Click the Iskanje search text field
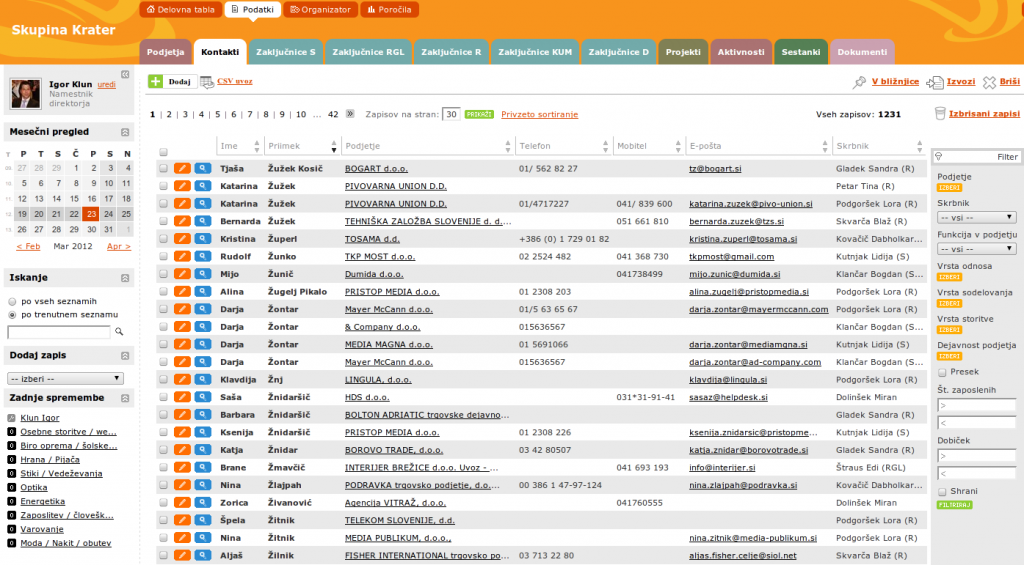Viewport: 1024px width, 565px height. click(59, 332)
